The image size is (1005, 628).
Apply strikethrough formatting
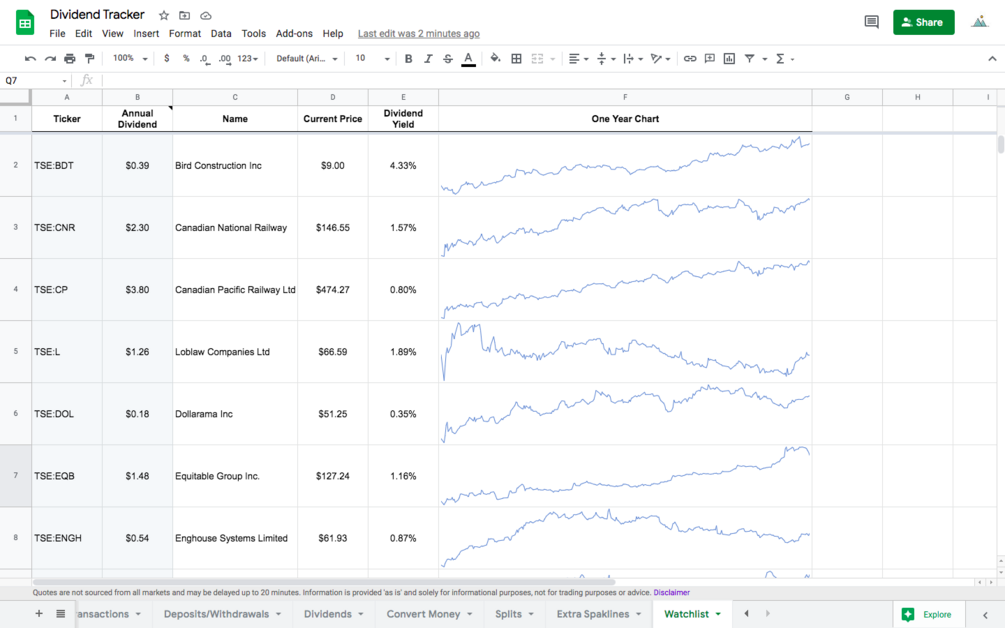click(x=448, y=59)
